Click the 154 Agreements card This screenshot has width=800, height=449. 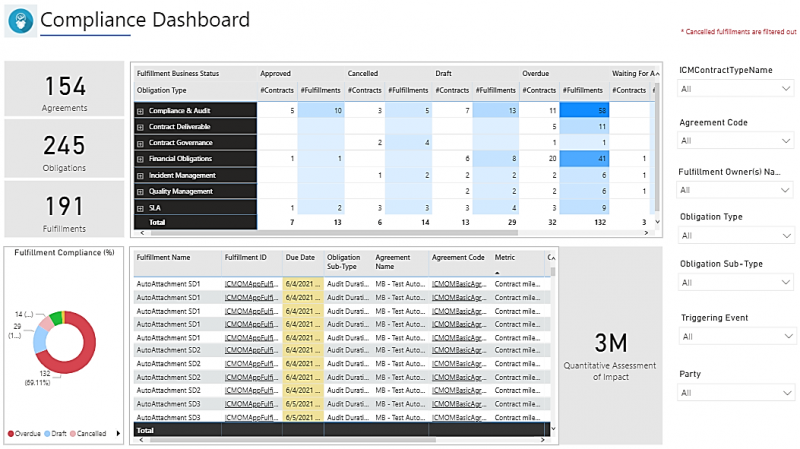click(x=66, y=90)
